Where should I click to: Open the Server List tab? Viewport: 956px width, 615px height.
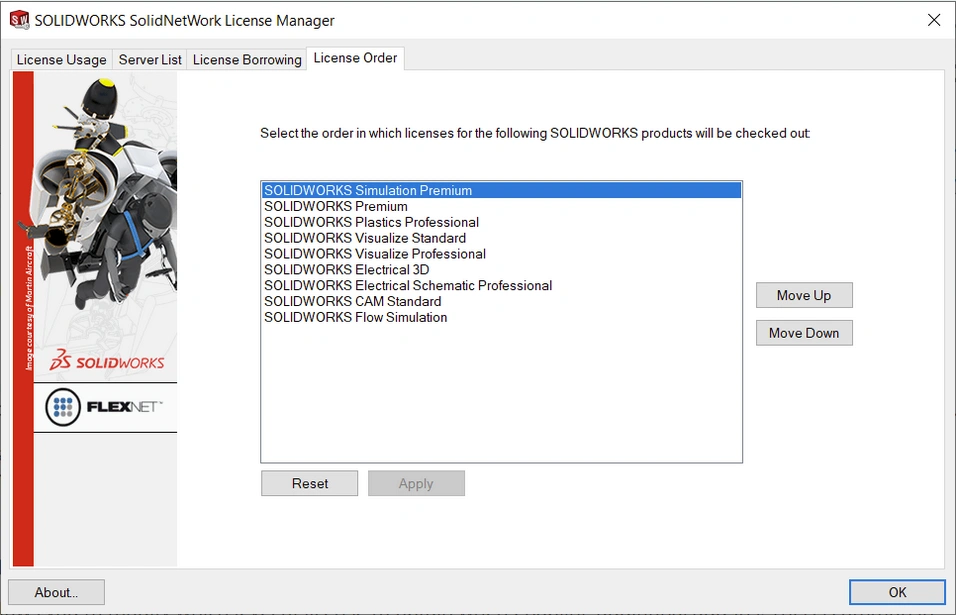(150, 60)
